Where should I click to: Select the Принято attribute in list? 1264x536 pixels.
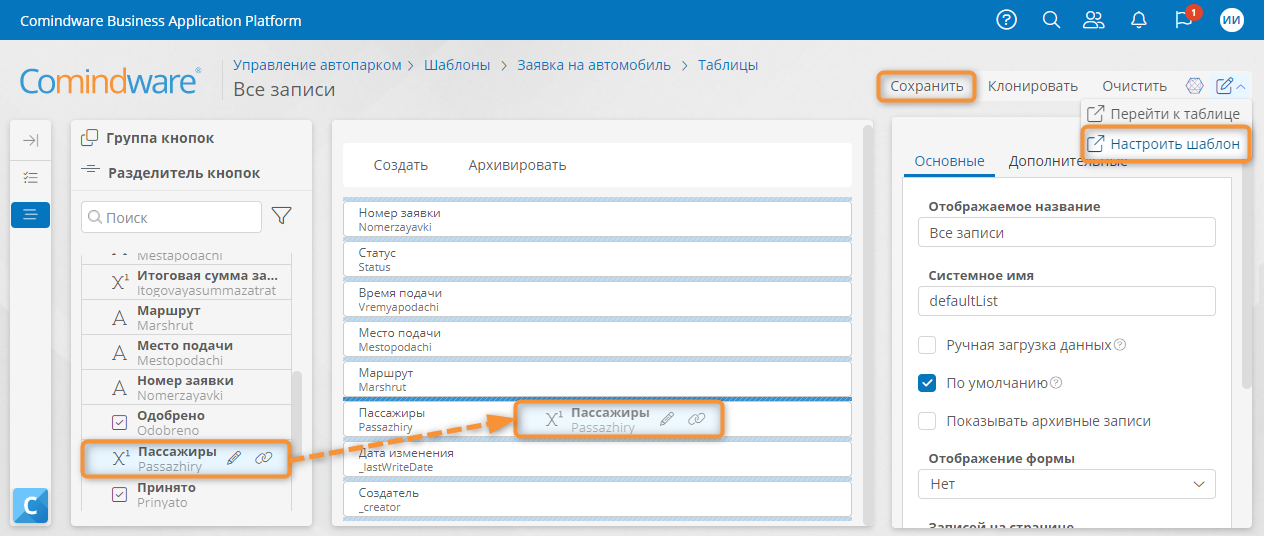[186, 495]
